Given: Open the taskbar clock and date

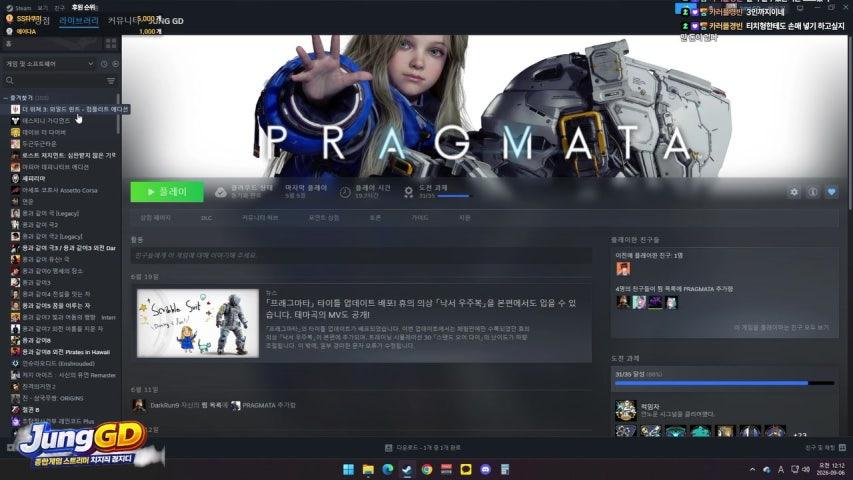Looking at the screenshot, I should 832,469.
